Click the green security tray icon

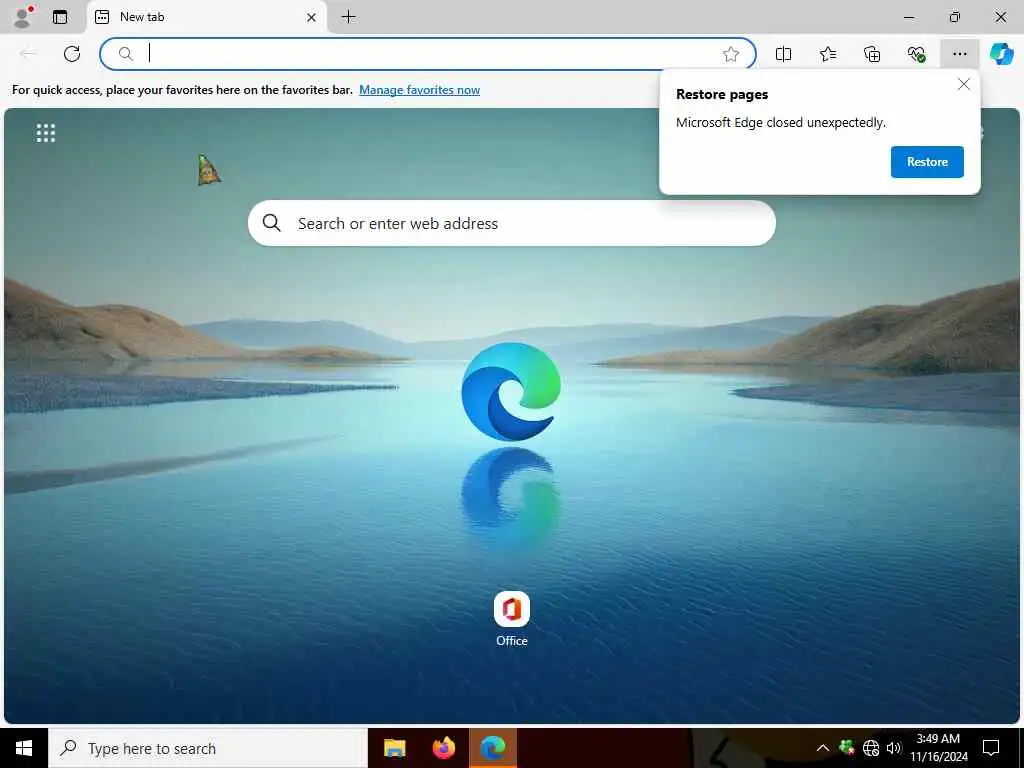click(x=847, y=746)
